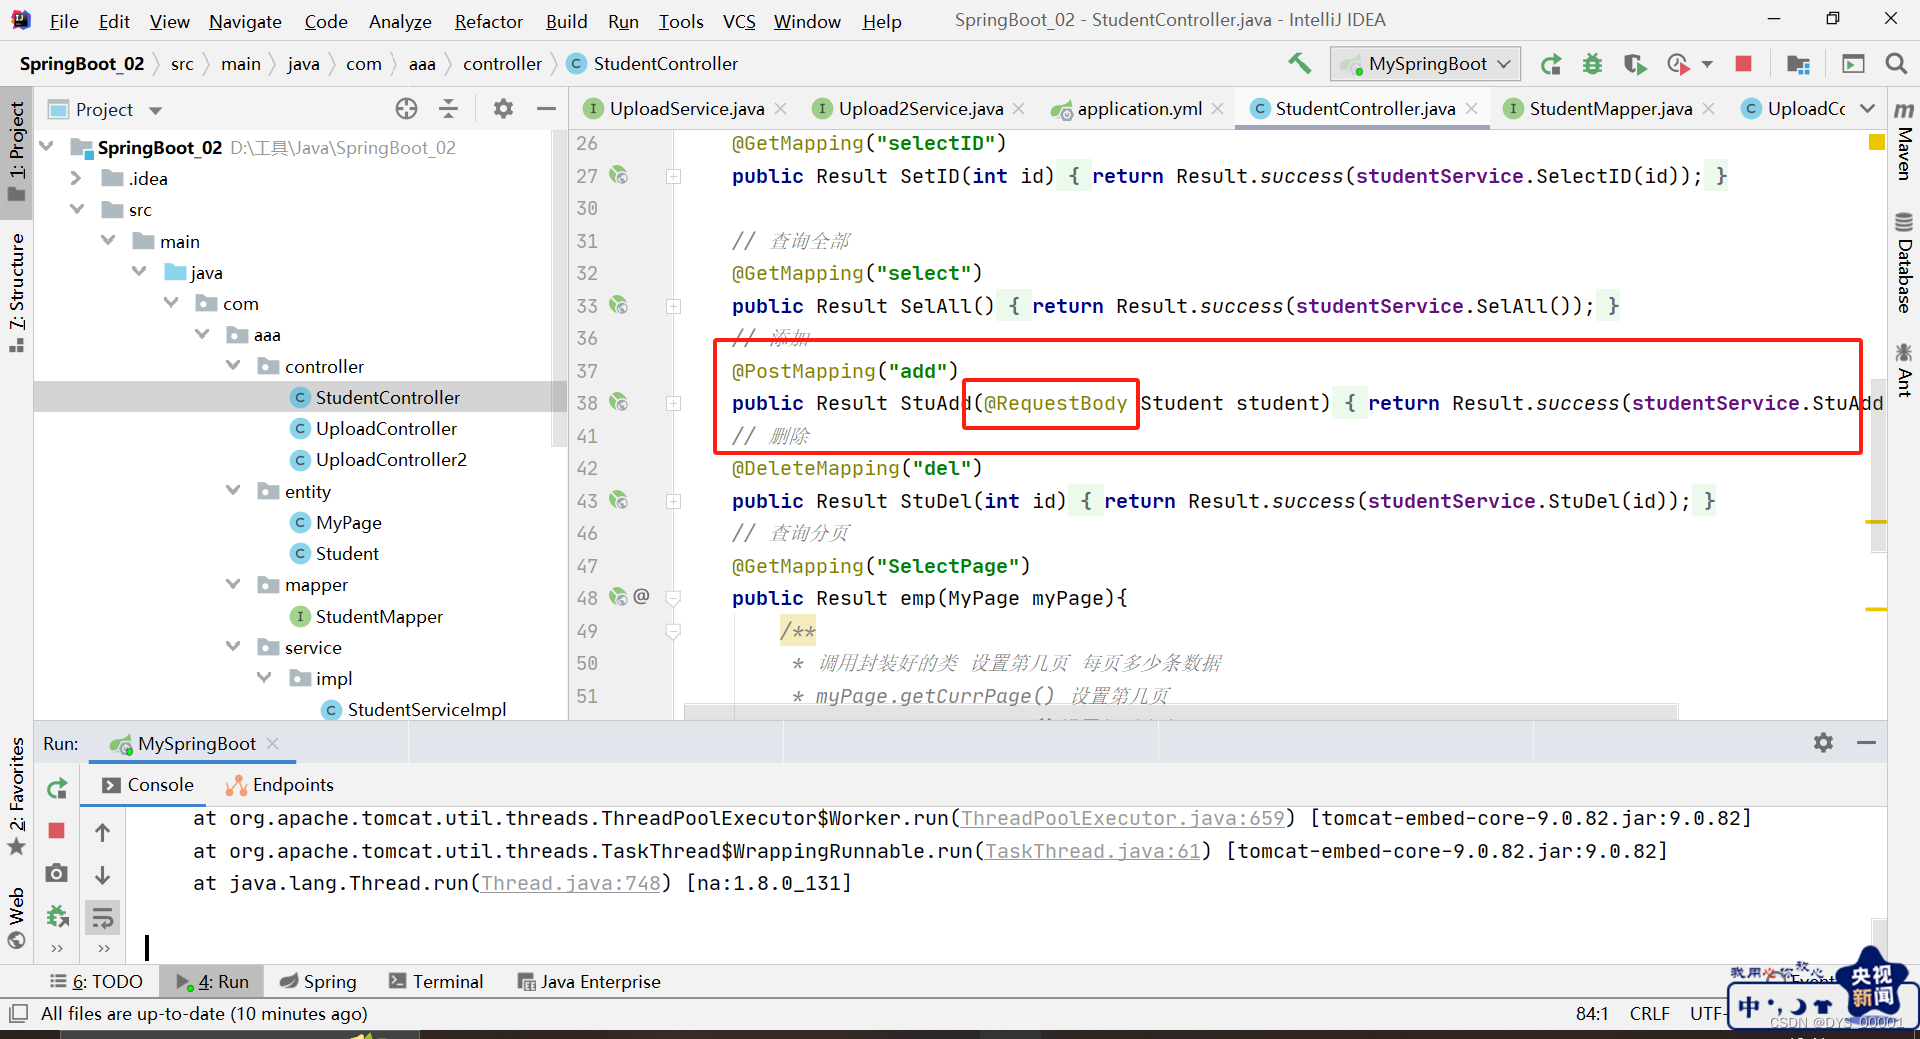This screenshot has width=1920, height=1039.
Task: Open the Database tool window
Action: tap(1904, 264)
